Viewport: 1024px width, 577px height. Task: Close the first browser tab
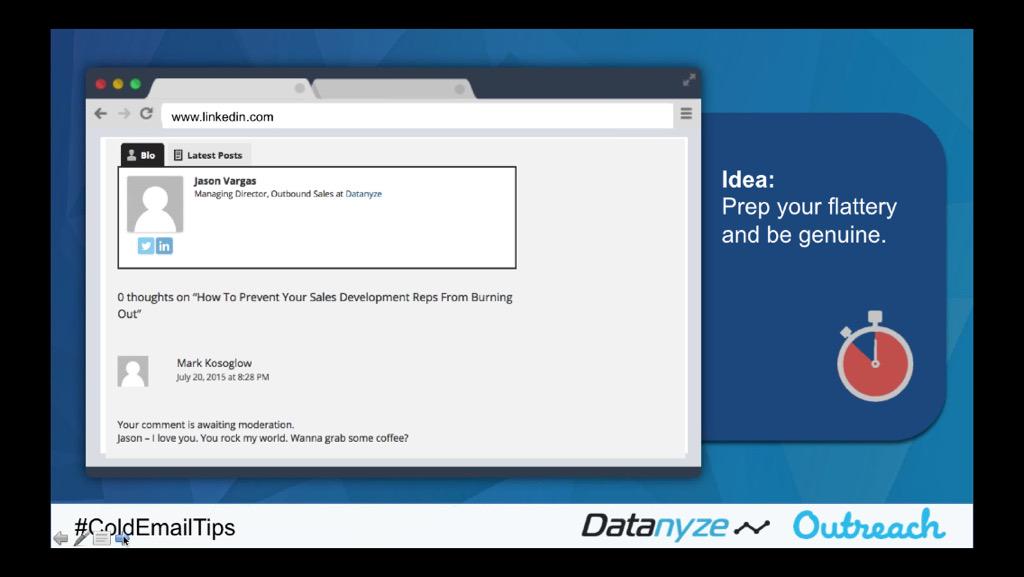pyautogui.click(x=299, y=88)
